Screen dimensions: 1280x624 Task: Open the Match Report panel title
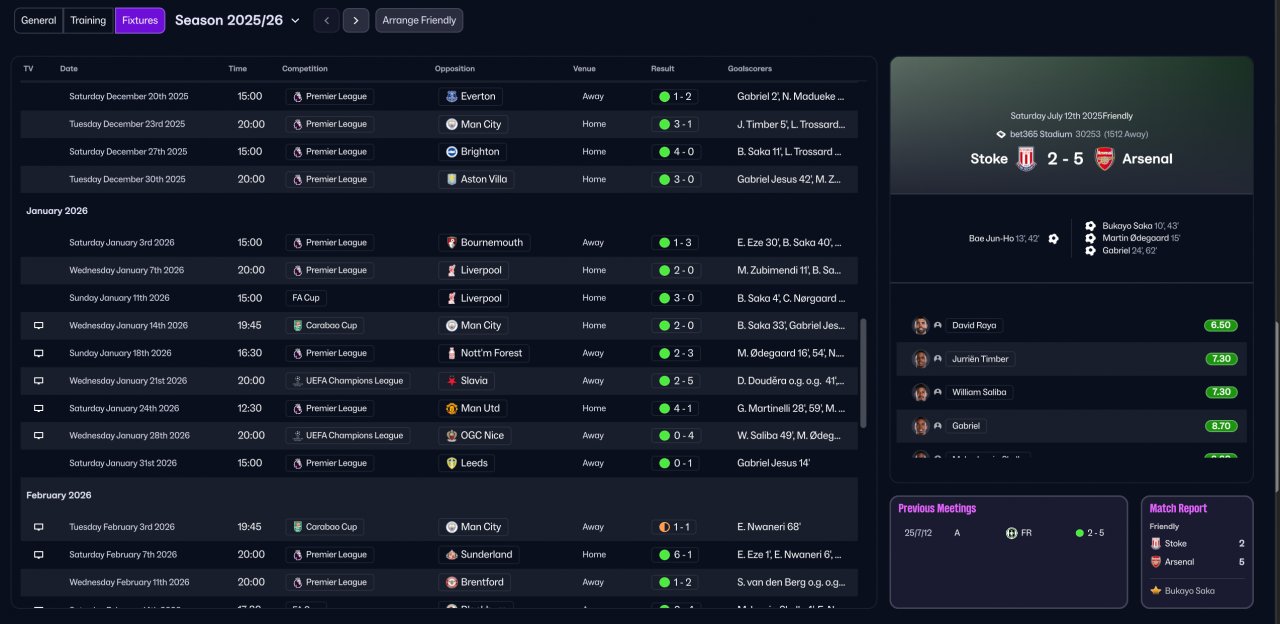click(1178, 509)
